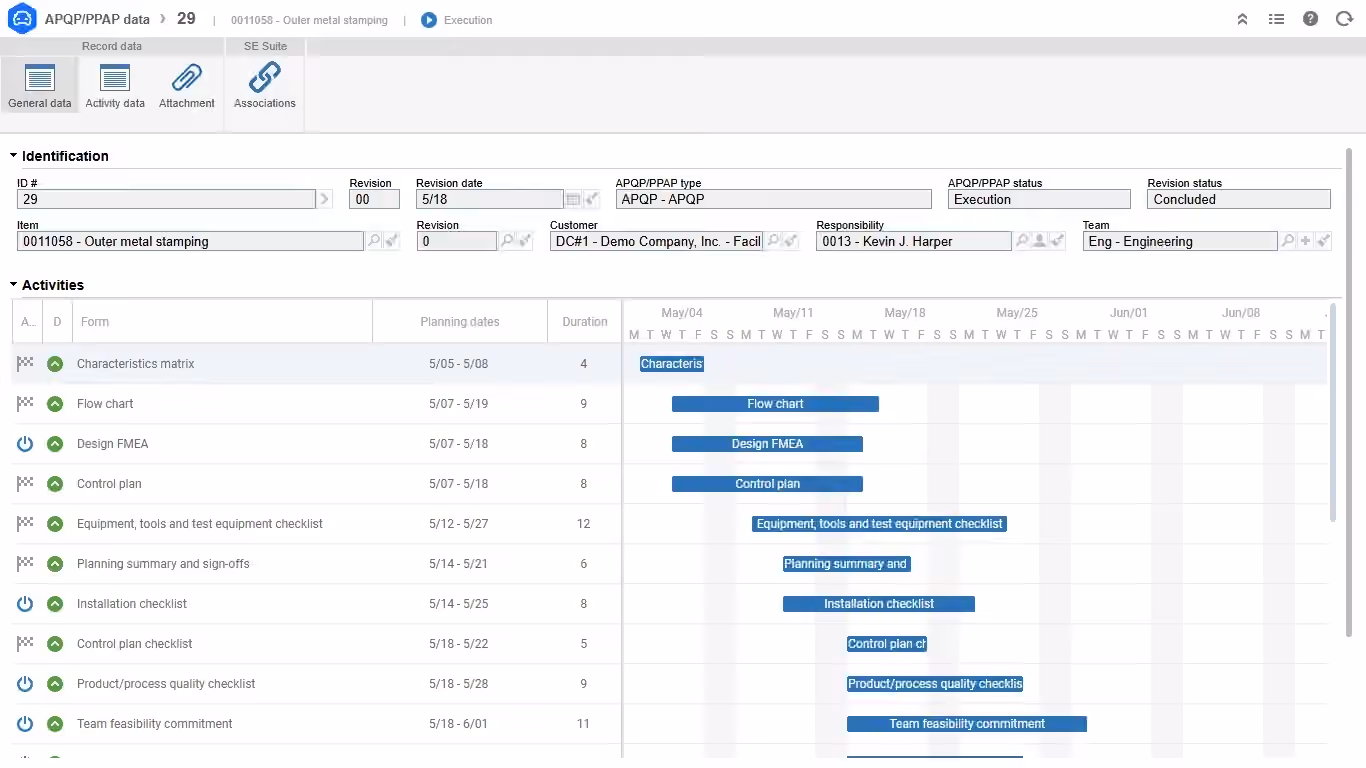Click the list view icon in header
Image resolution: width=1366 pixels, height=768 pixels.
[1276, 19]
